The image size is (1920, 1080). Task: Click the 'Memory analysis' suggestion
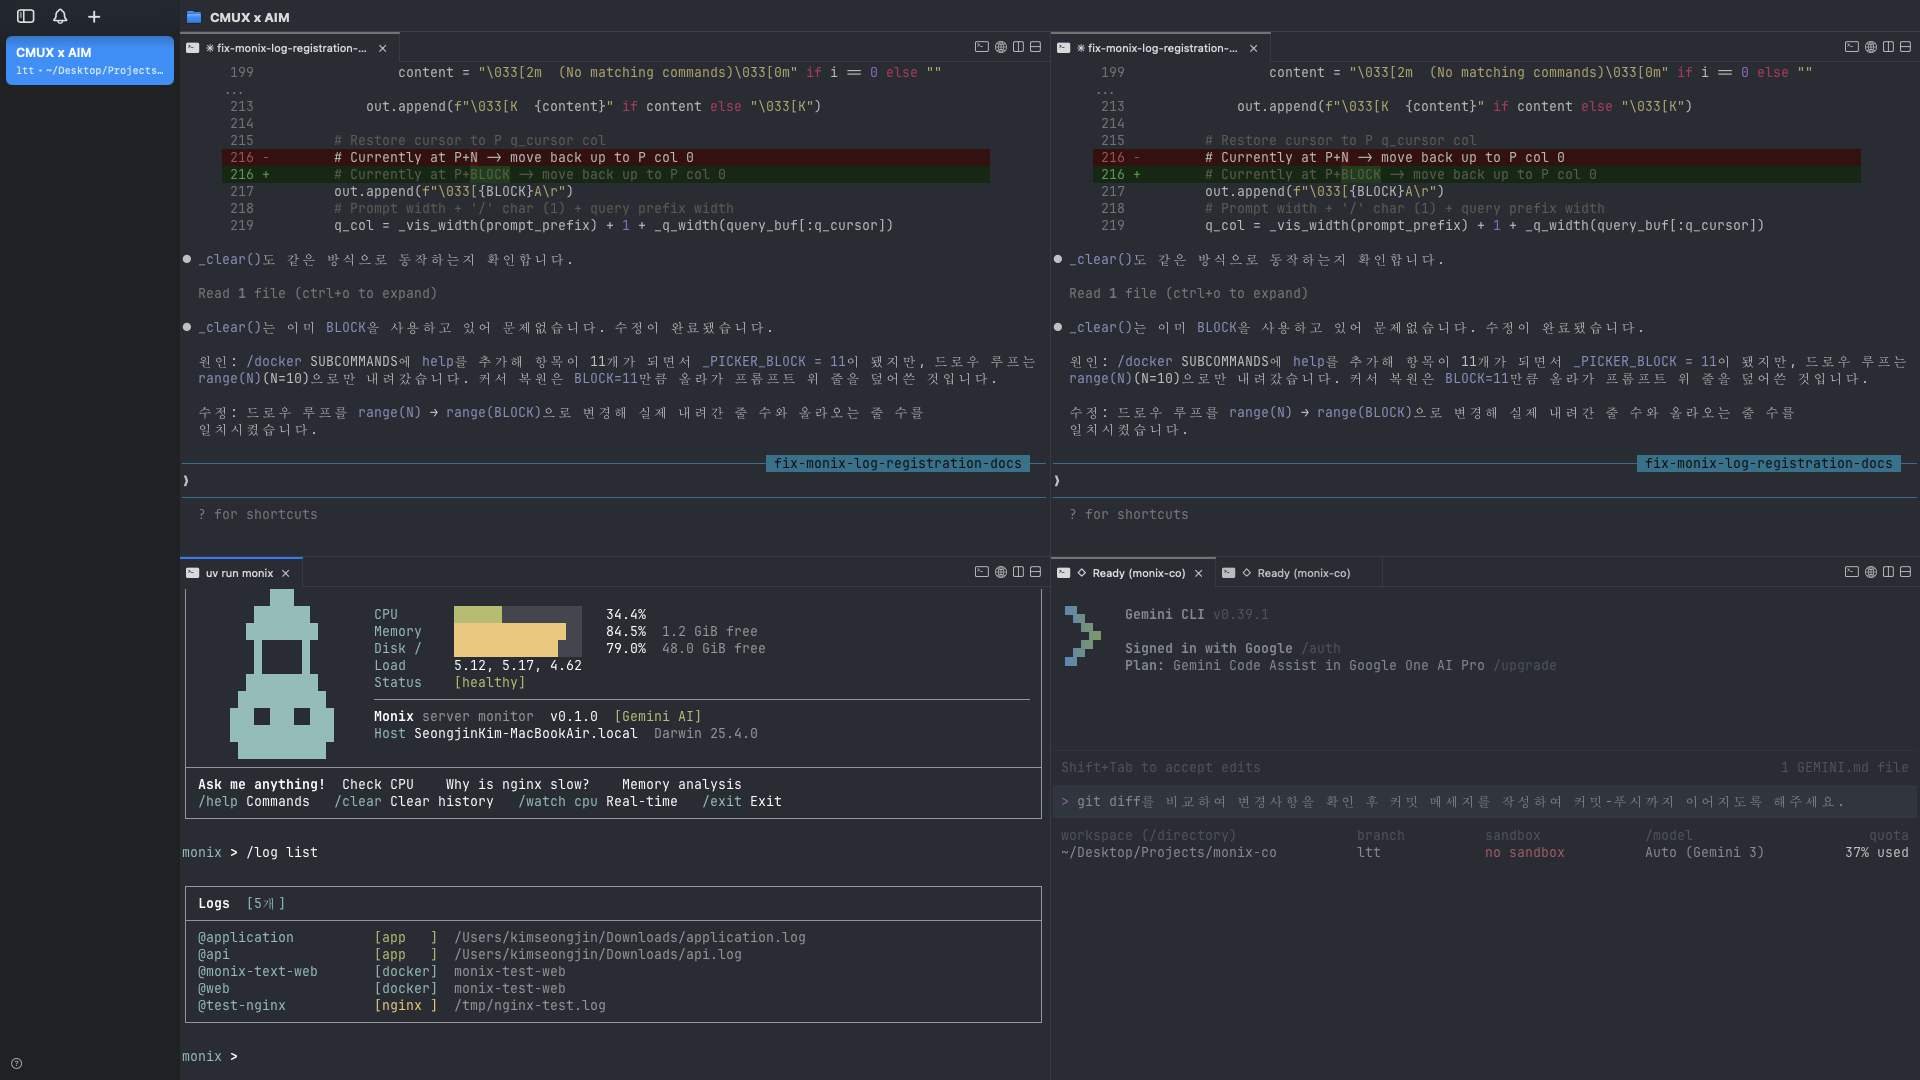(682, 785)
